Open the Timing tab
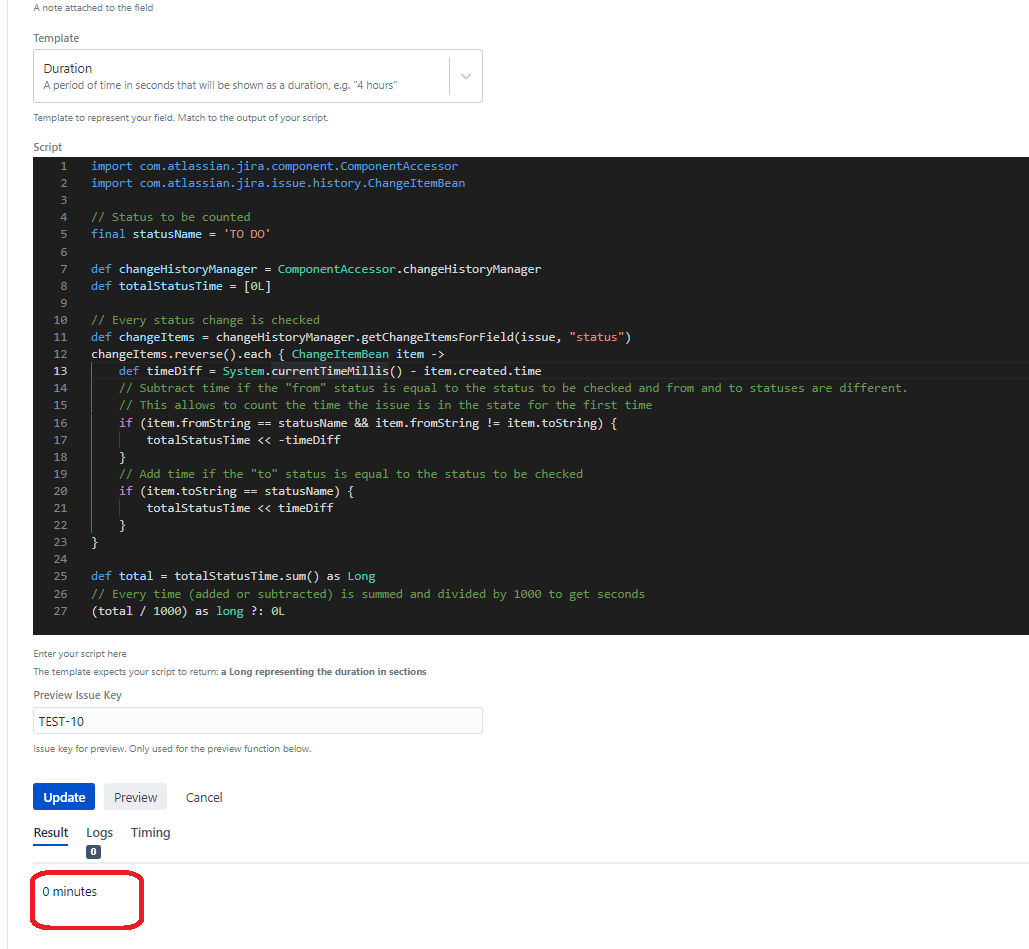The height and width of the screenshot is (949, 1029). [150, 832]
